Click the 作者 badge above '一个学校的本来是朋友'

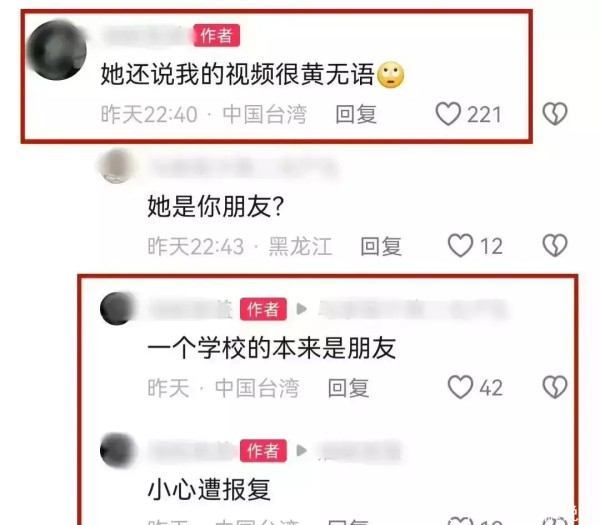(x=263, y=309)
